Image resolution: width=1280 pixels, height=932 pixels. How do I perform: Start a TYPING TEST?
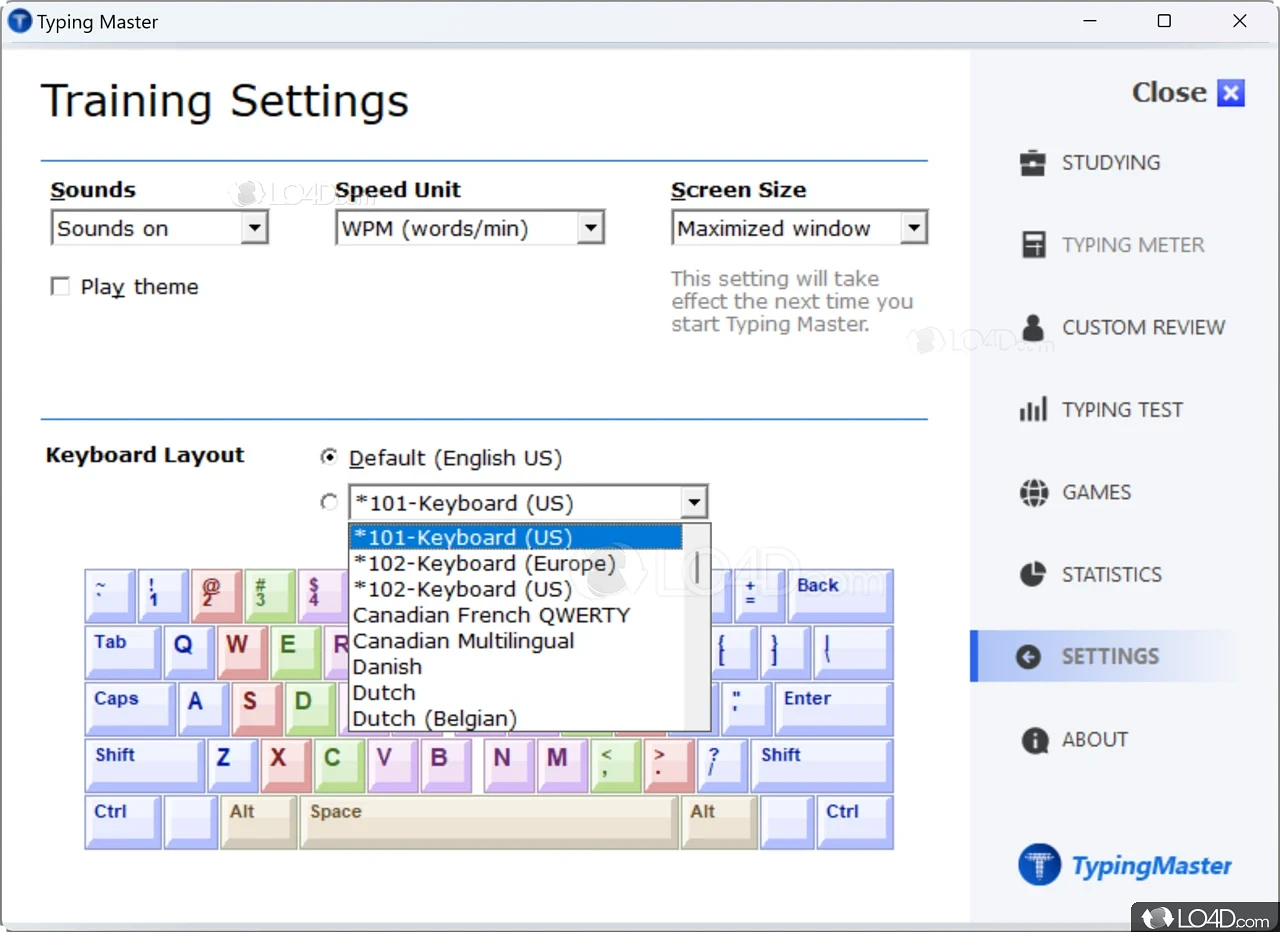tap(1123, 409)
